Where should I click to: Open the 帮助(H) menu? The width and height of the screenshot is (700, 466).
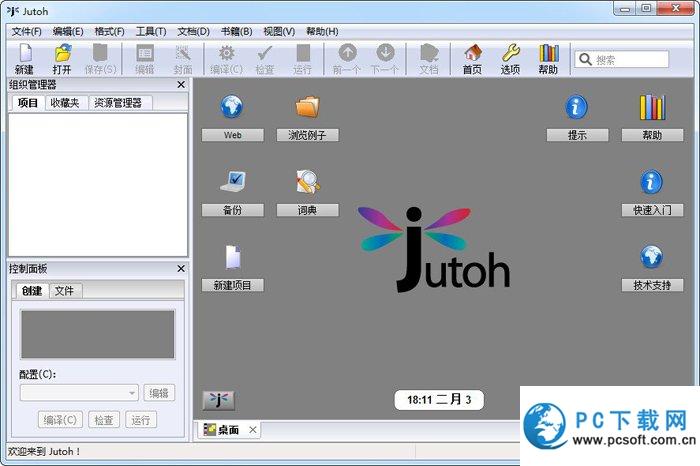(322, 32)
